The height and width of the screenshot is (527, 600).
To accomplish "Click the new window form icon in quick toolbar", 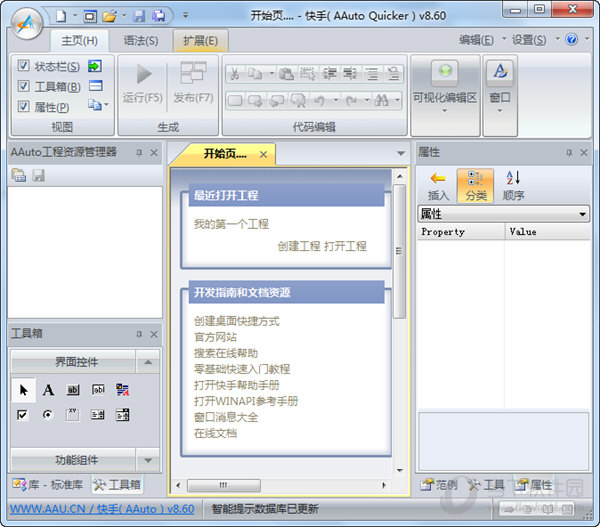I will (x=90, y=16).
